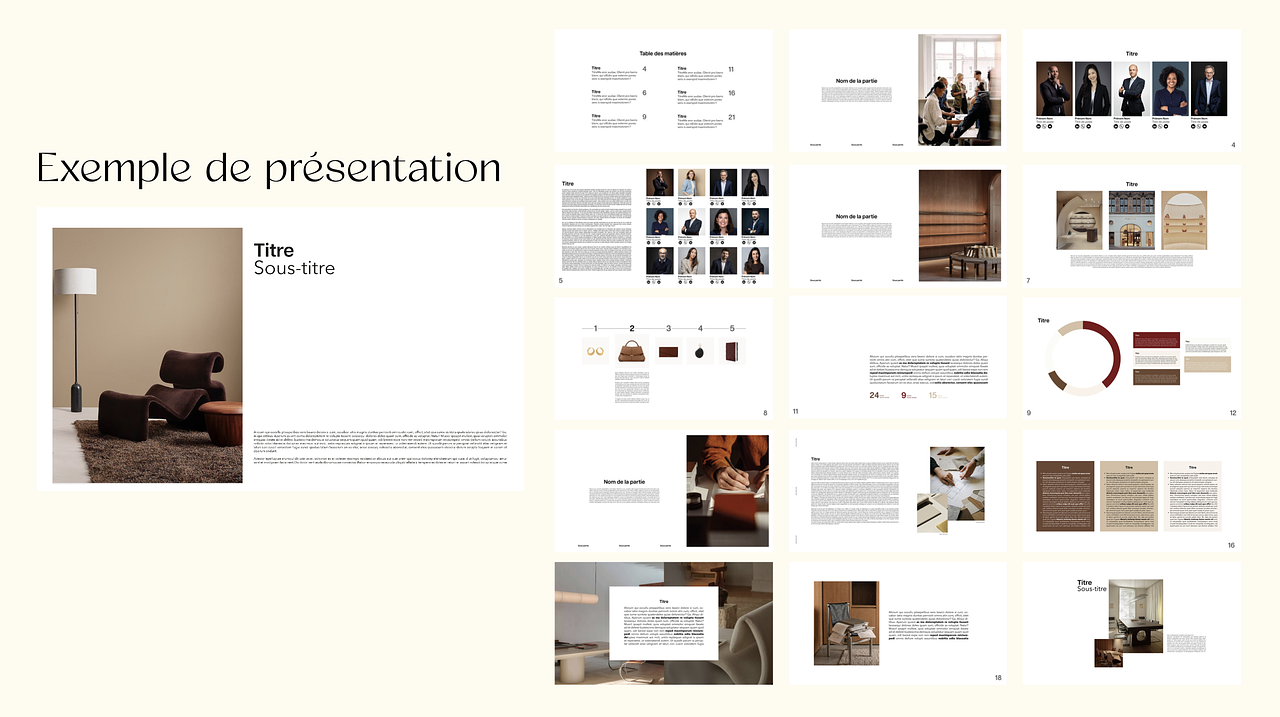
Task: Open the slide with full-bleed interior background photo
Action: 664,623
